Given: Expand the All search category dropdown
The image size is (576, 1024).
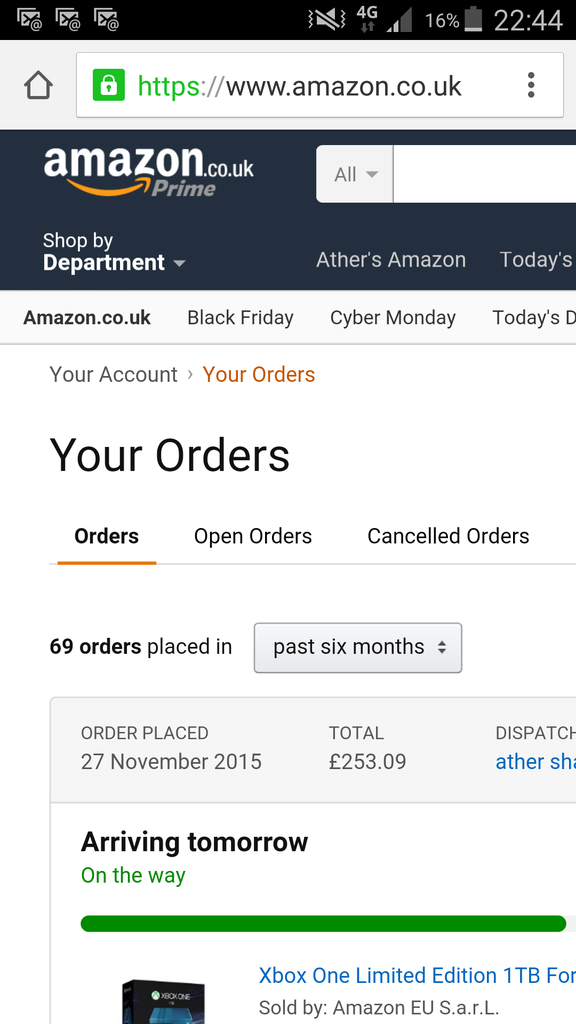Looking at the screenshot, I should [x=355, y=174].
